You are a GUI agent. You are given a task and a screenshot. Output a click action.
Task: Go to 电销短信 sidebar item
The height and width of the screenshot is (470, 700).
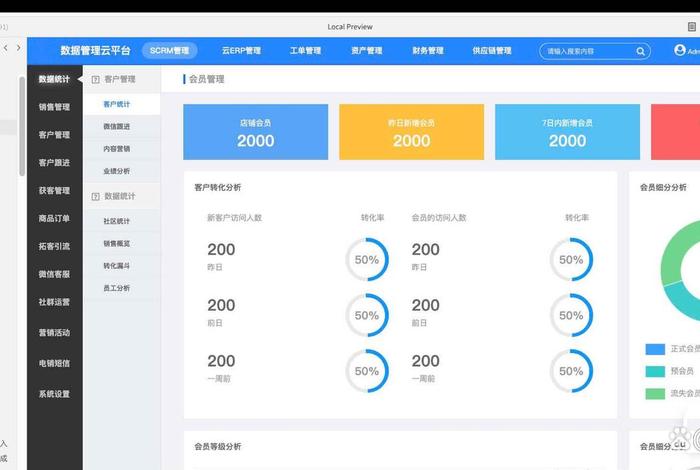coord(54,363)
